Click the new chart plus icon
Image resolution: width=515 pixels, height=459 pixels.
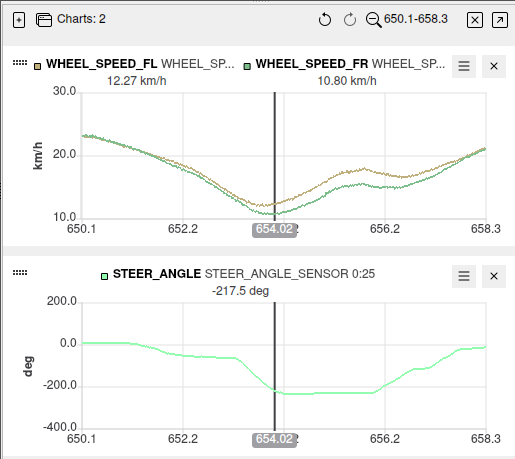point(19,20)
